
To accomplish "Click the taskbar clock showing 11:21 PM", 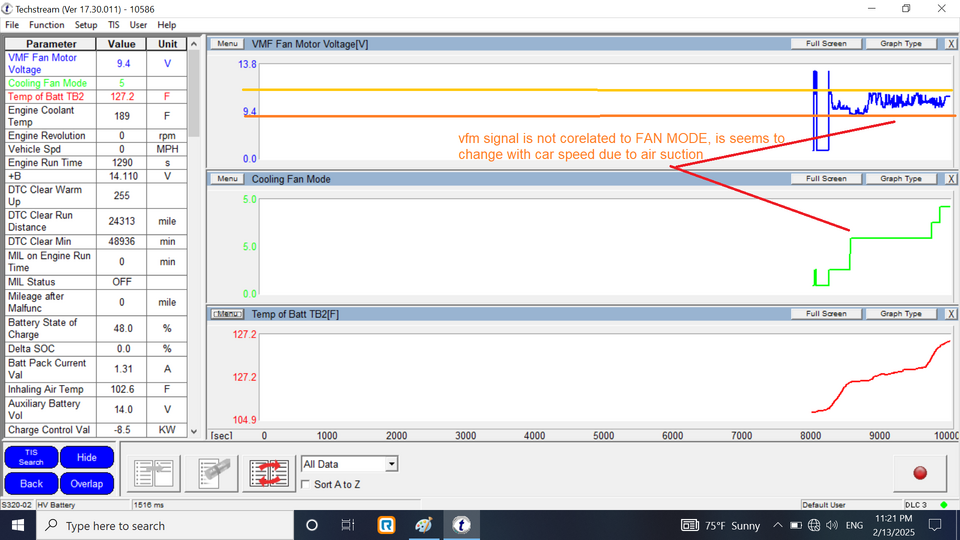I will tap(893, 525).
